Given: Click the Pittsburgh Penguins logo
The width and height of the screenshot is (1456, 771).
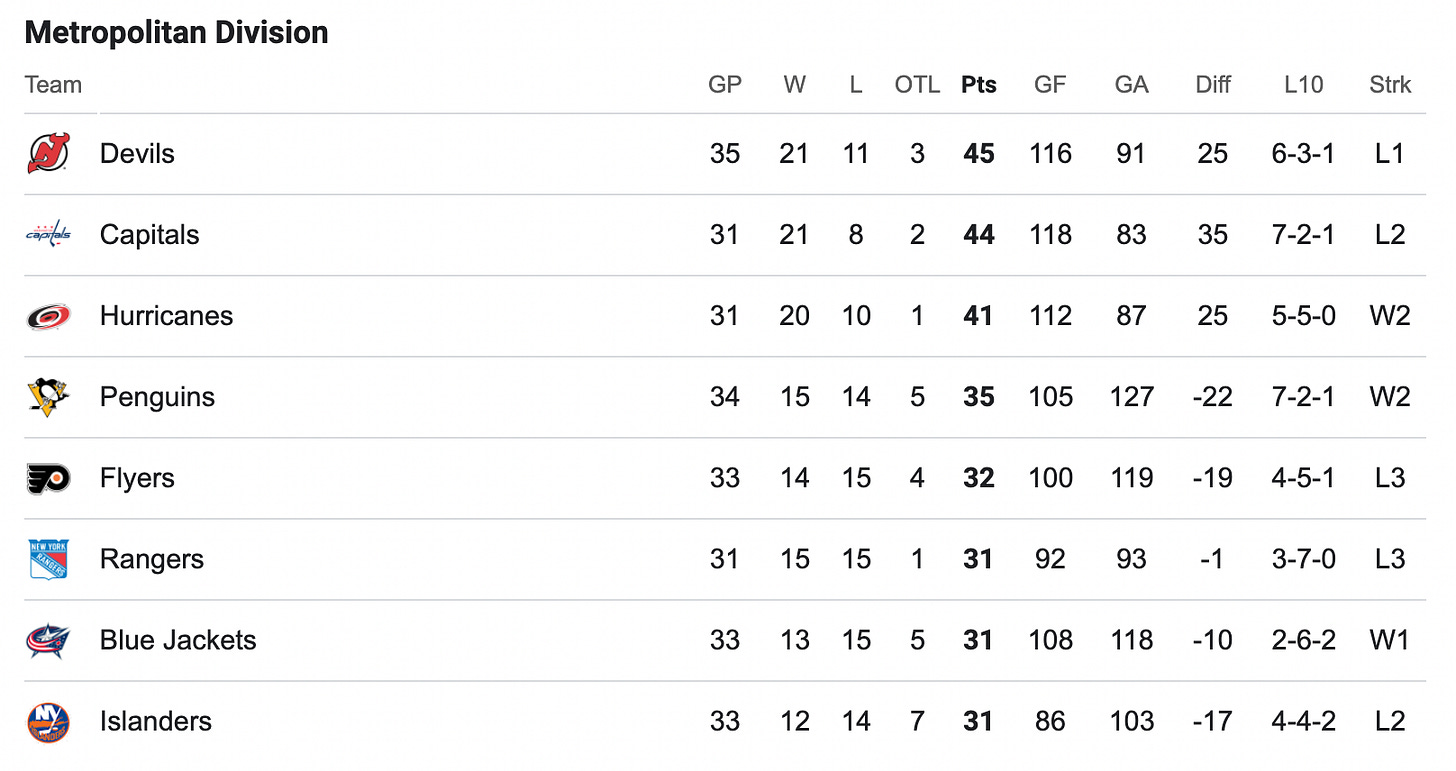Looking at the screenshot, I should point(48,397).
